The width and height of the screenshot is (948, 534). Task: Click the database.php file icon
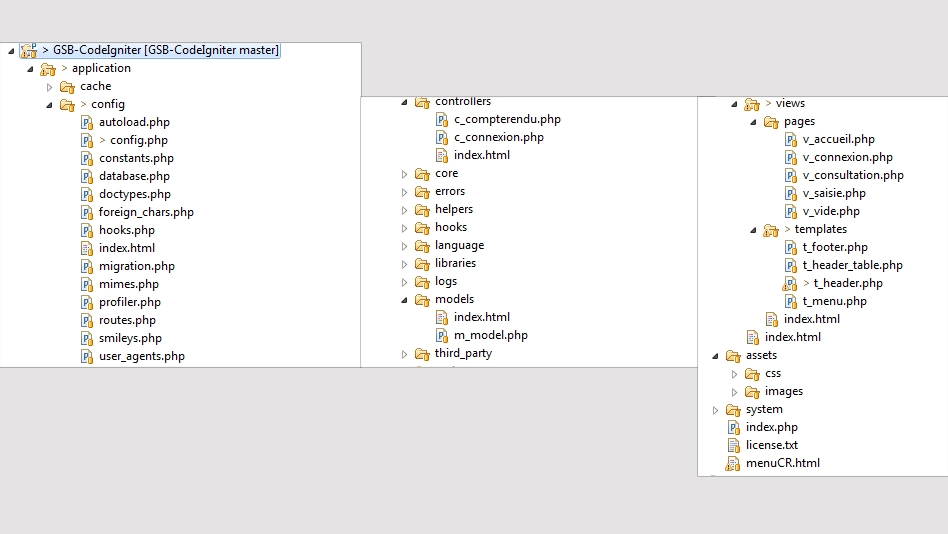[x=87, y=177]
